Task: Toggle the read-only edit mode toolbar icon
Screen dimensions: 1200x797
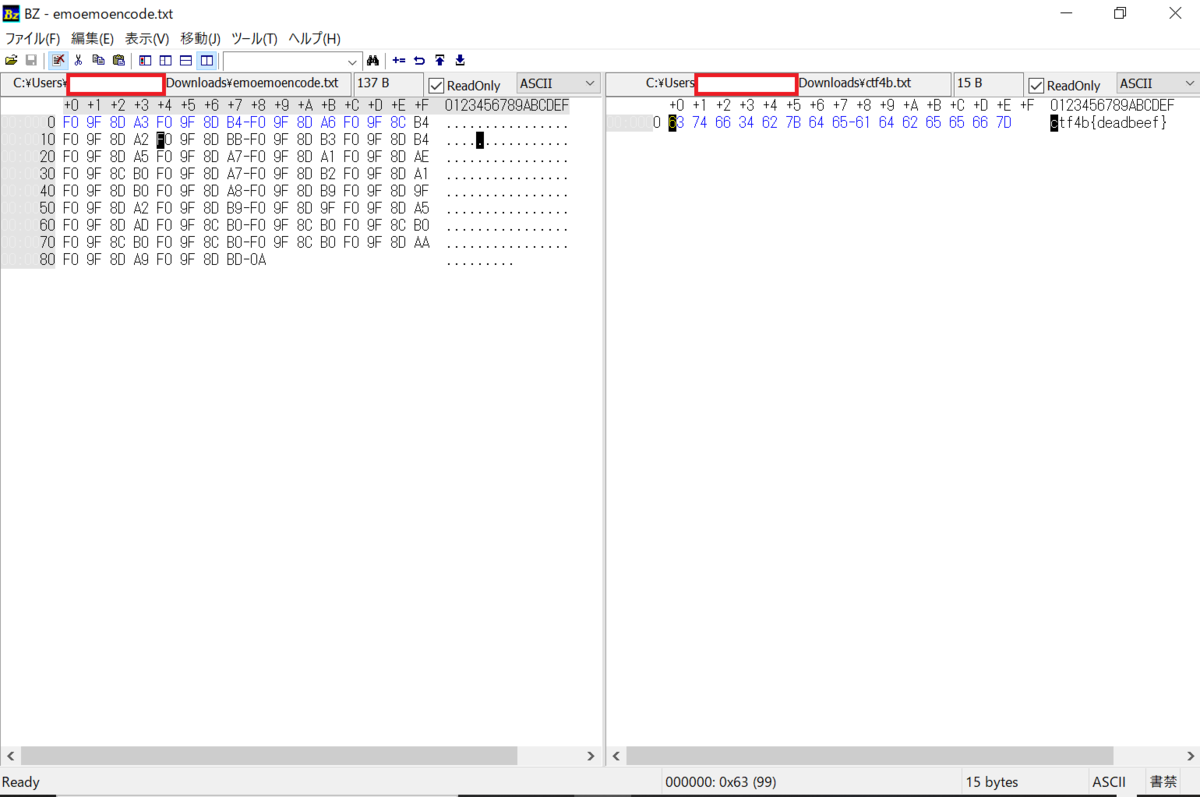Action: [x=59, y=60]
